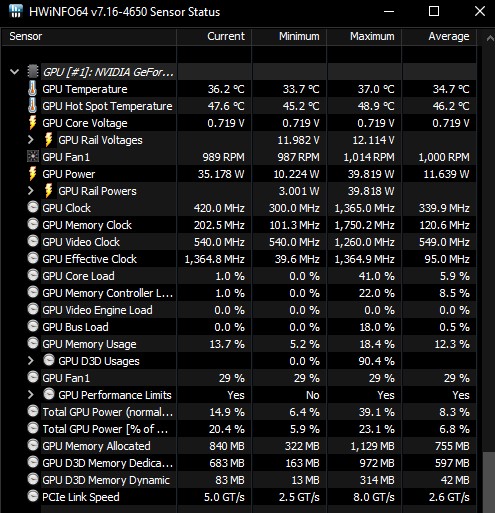Click the fan icon next to GPU Fan1 RPM
The image size is (495, 513).
tap(33, 157)
